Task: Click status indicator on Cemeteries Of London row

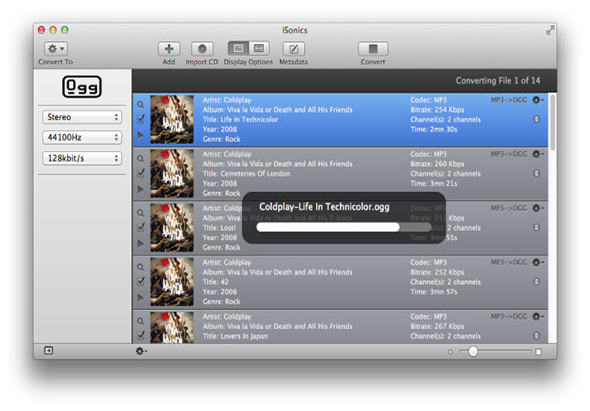Action: coord(537,173)
